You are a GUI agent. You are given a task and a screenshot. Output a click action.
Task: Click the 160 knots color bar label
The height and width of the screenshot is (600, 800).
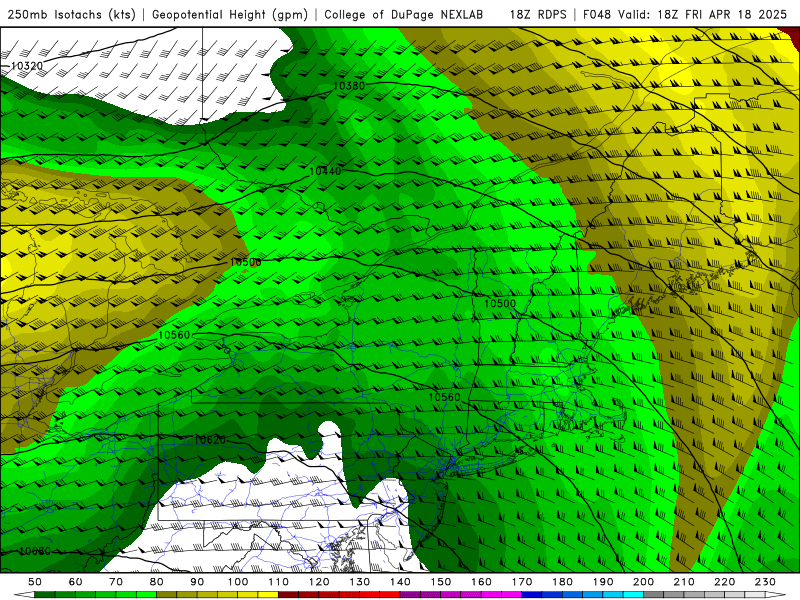(x=481, y=582)
